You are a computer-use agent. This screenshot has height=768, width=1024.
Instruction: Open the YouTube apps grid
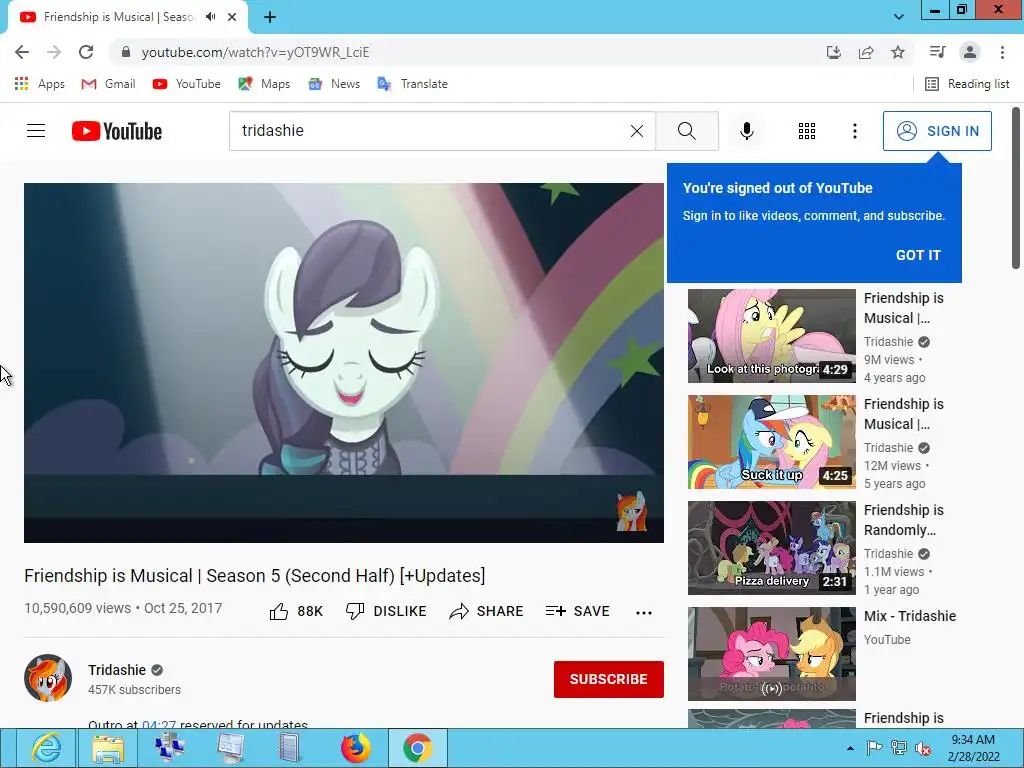pyautogui.click(x=807, y=131)
